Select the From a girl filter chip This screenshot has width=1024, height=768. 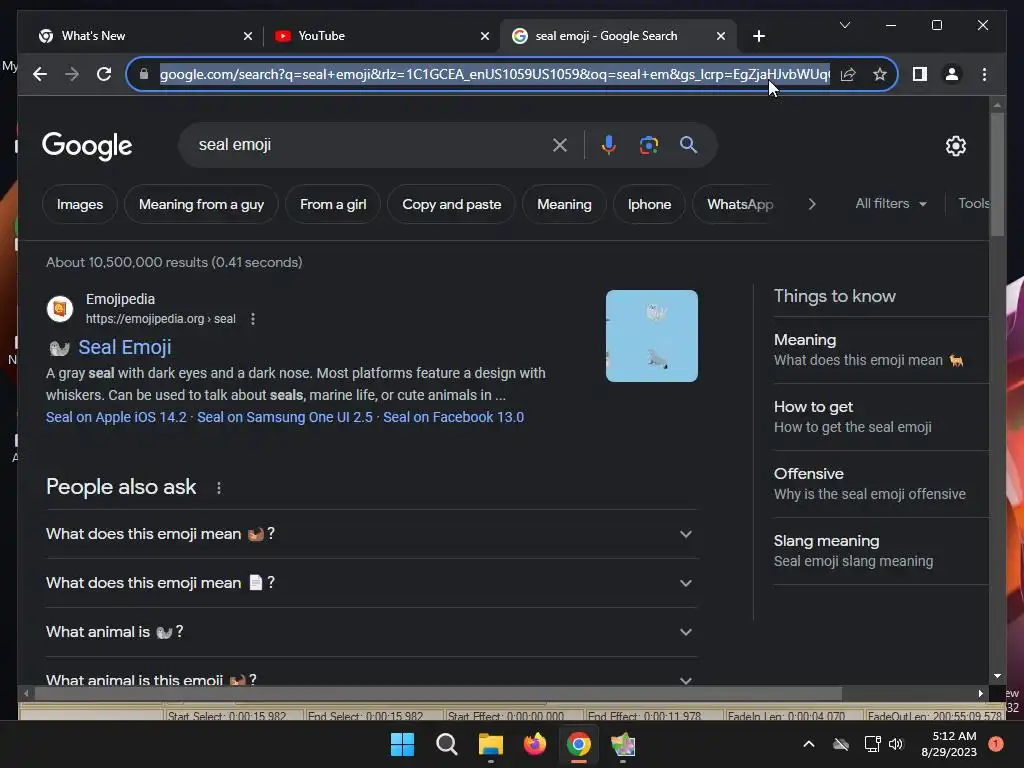(x=333, y=204)
